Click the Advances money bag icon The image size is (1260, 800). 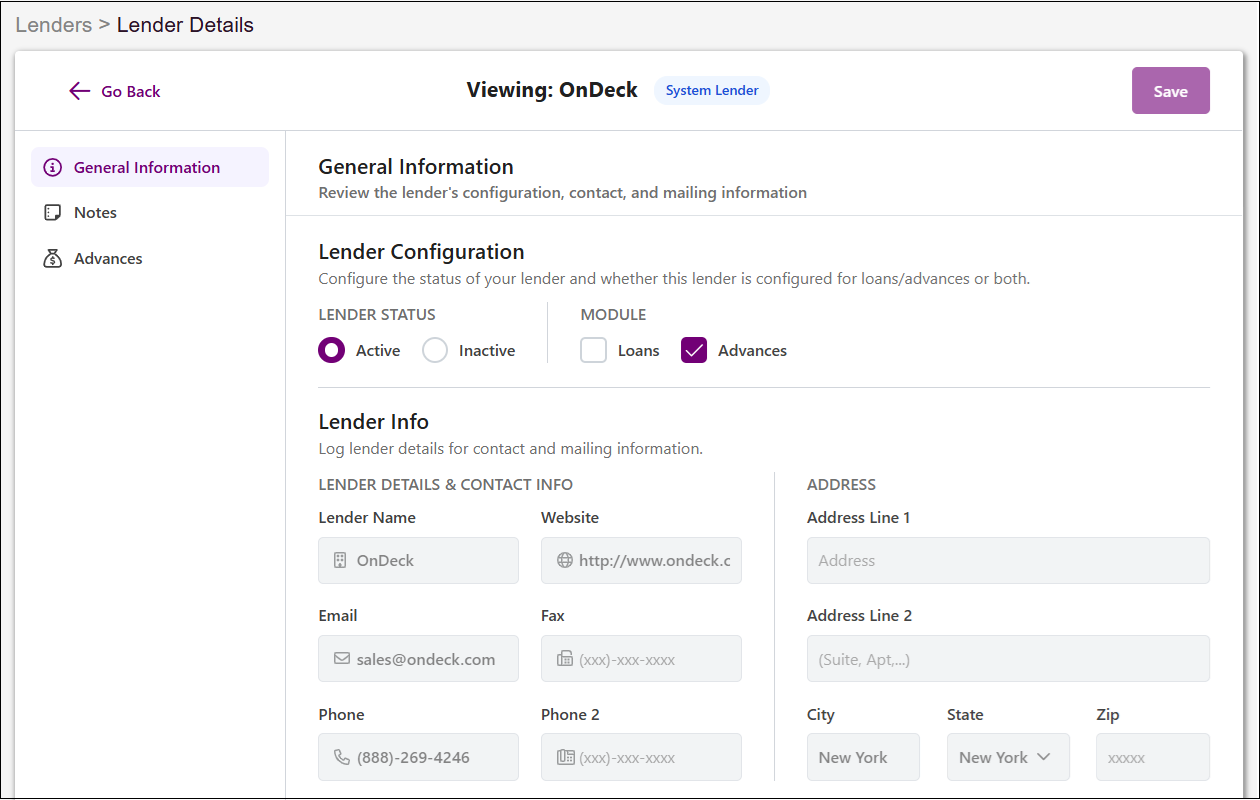pos(53,259)
